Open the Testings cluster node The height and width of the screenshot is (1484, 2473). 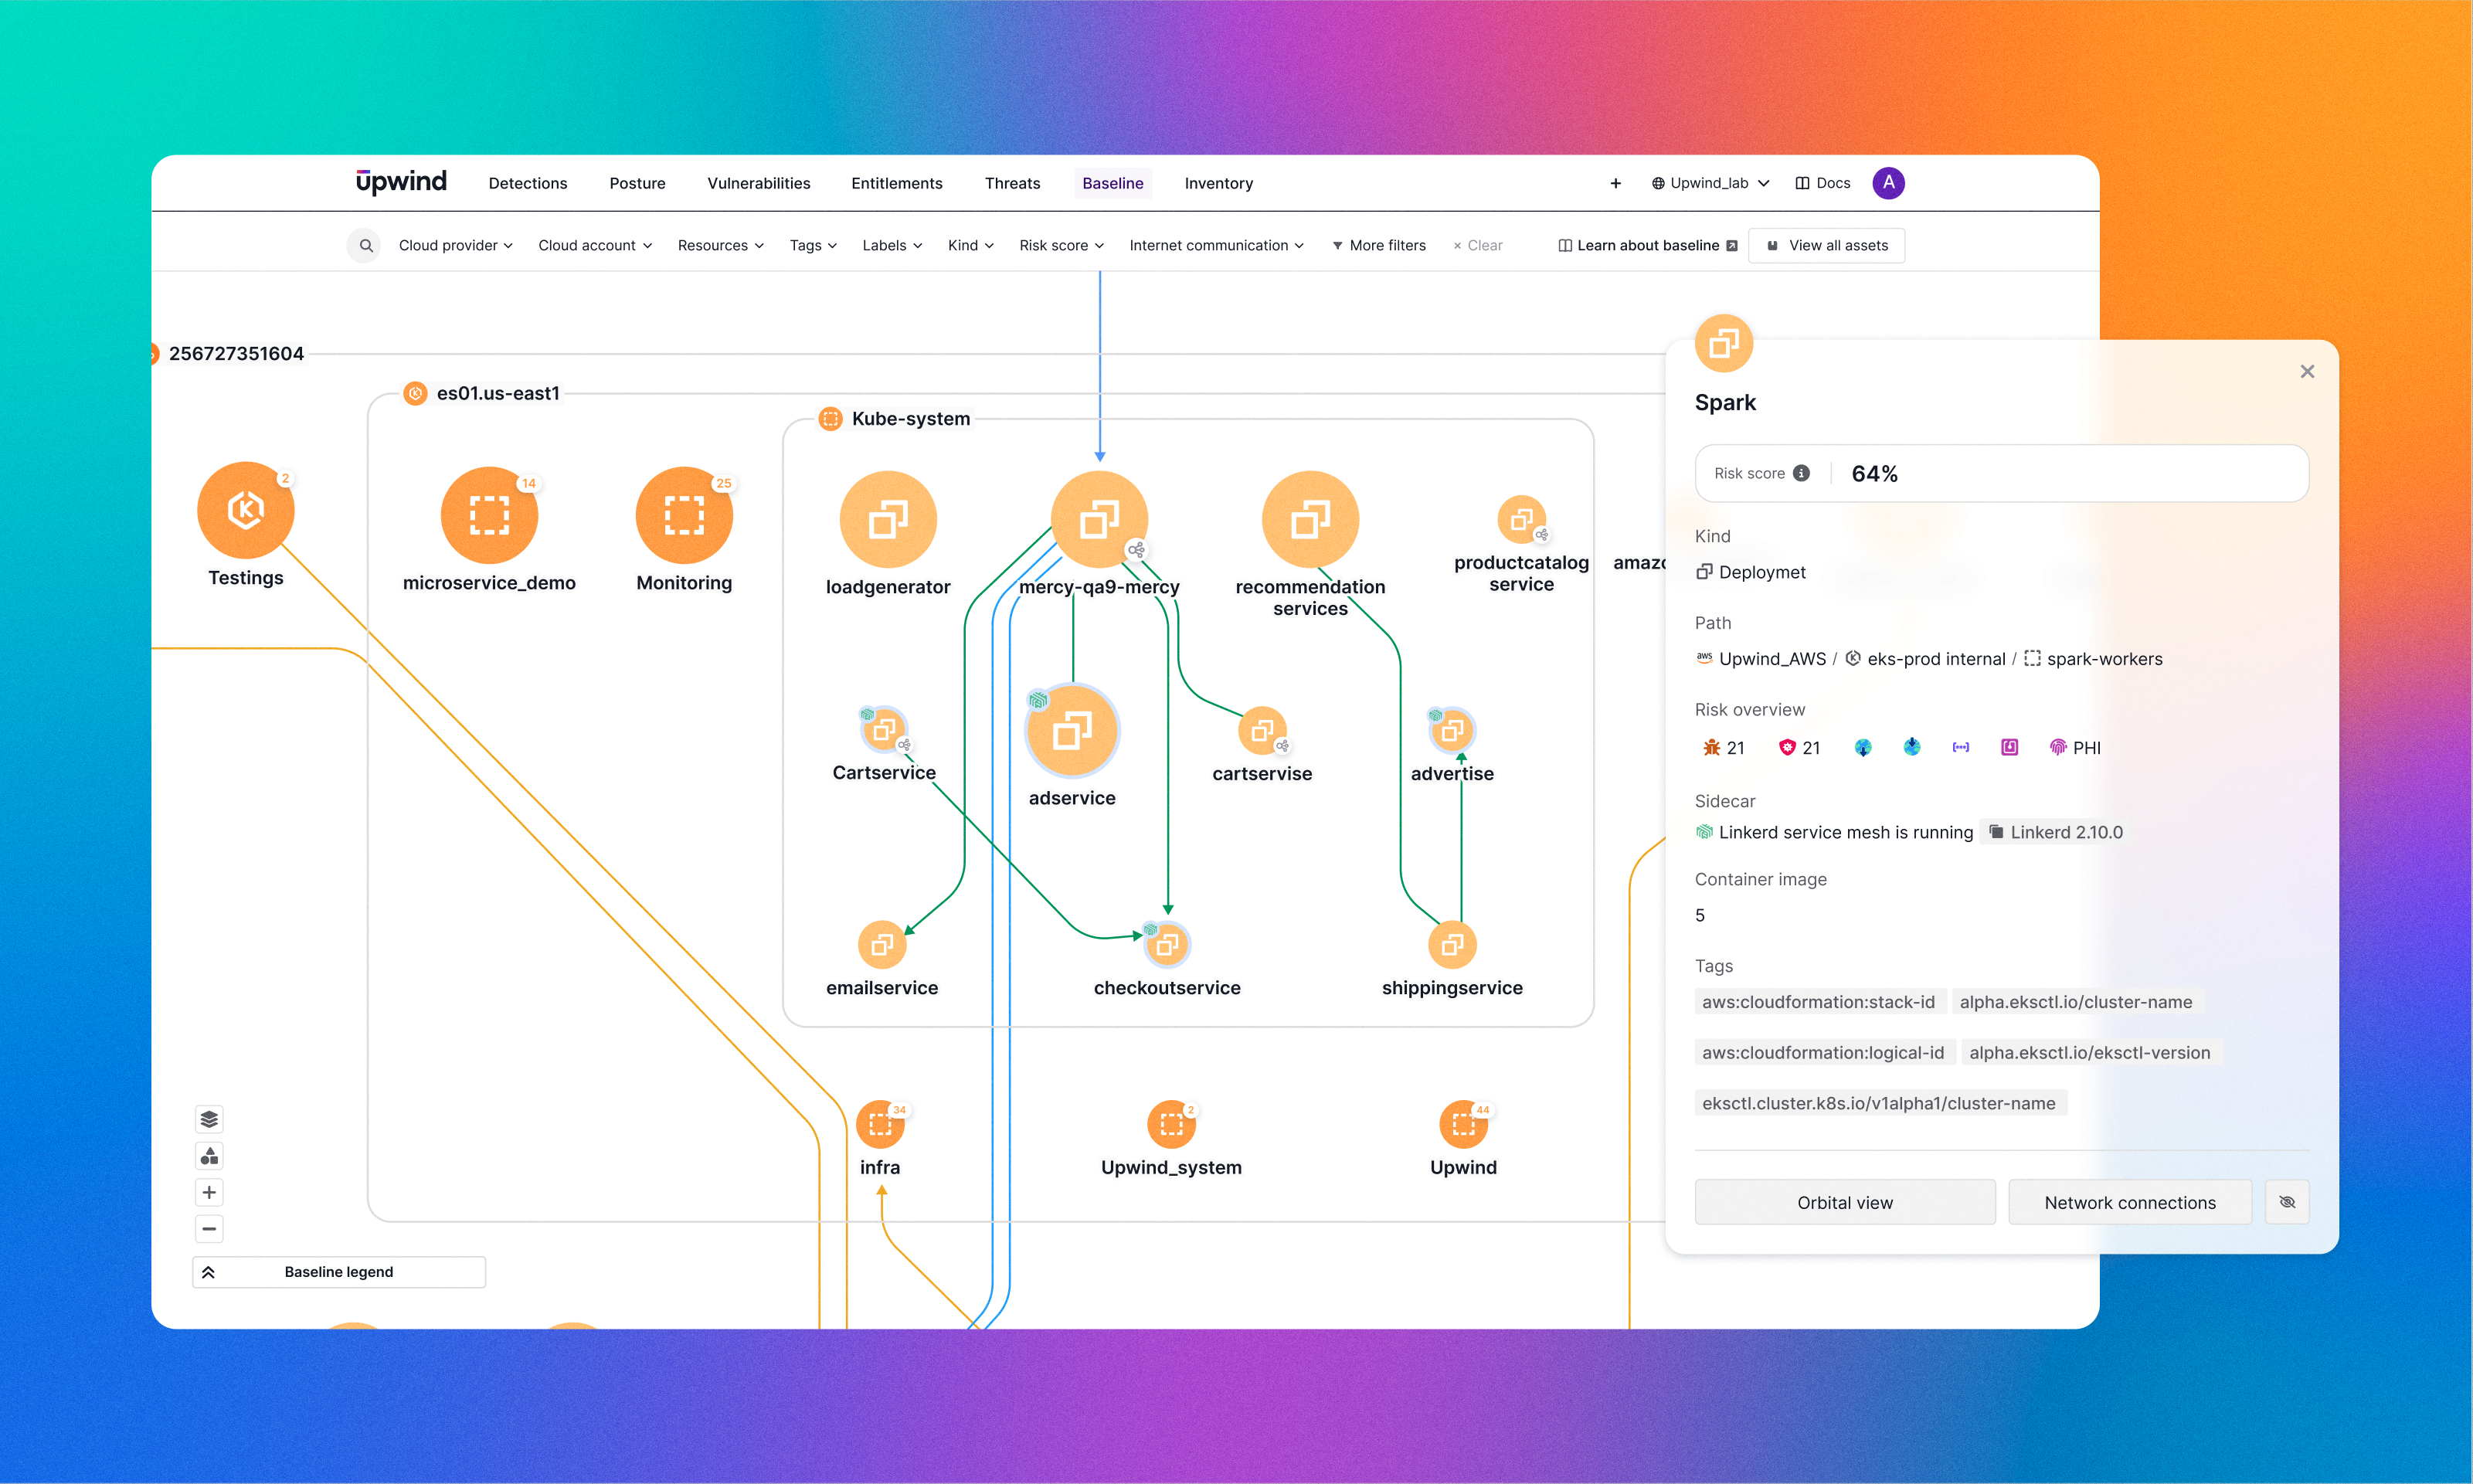pyautogui.click(x=246, y=510)
